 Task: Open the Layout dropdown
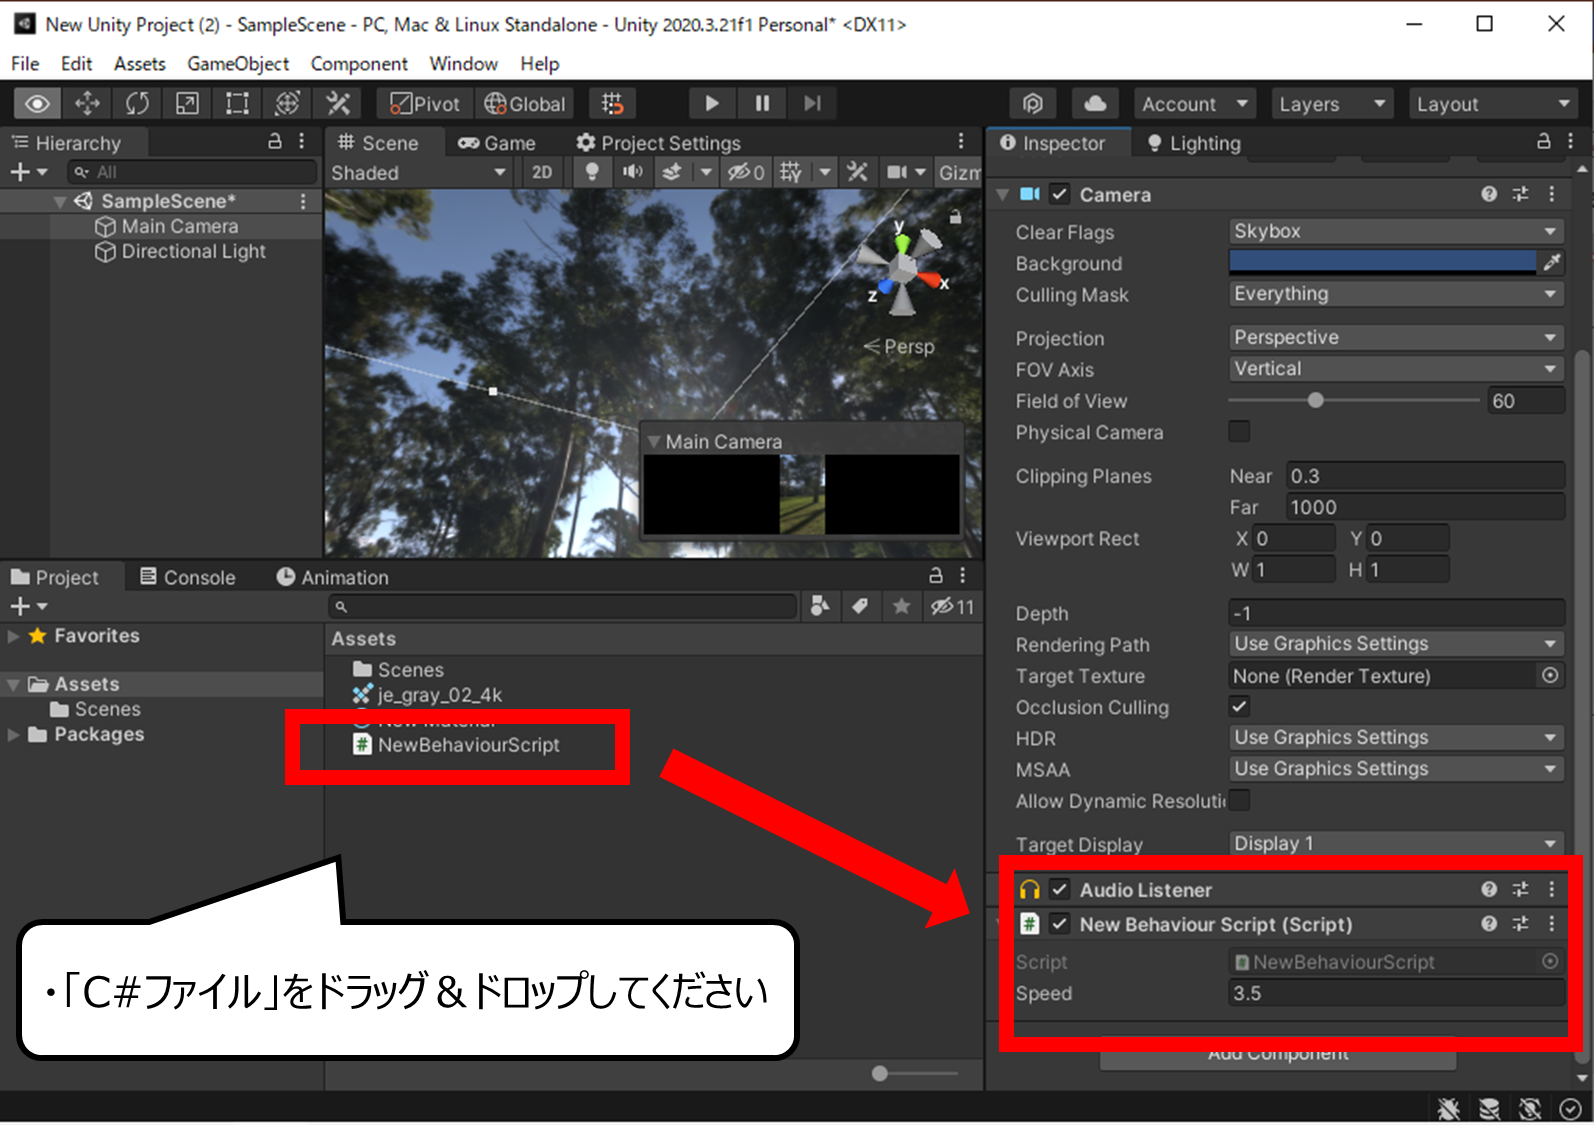pyautogui.click(x=1494, y=104)
